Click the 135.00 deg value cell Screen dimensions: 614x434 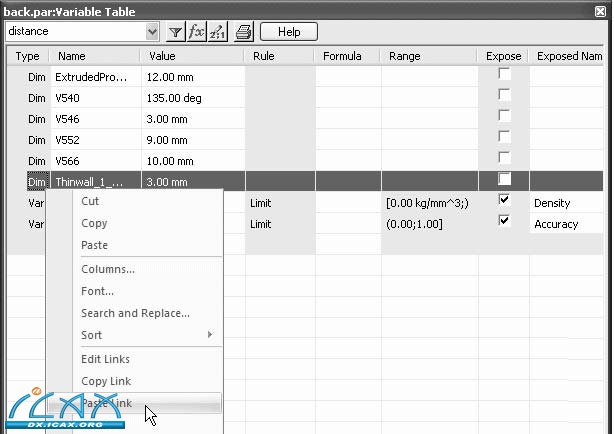tap(193, 98)
